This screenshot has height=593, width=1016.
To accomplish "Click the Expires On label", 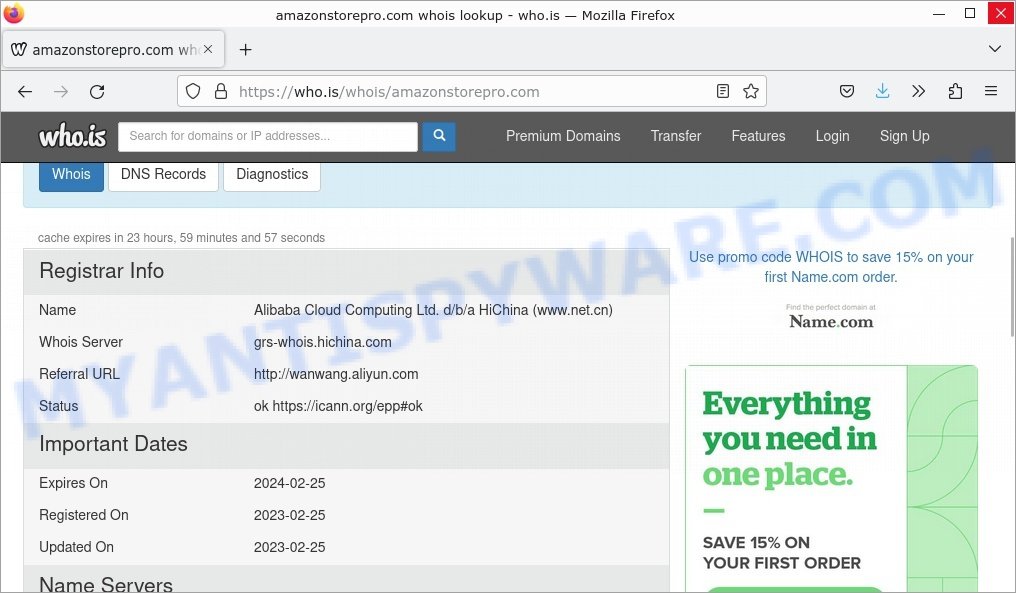I will (x=73, y=483).
